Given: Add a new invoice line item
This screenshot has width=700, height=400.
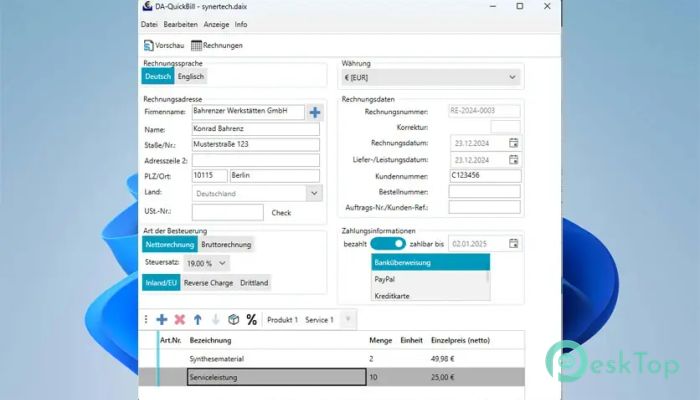Looking at the screenshot, I should (x=162, y=319).
